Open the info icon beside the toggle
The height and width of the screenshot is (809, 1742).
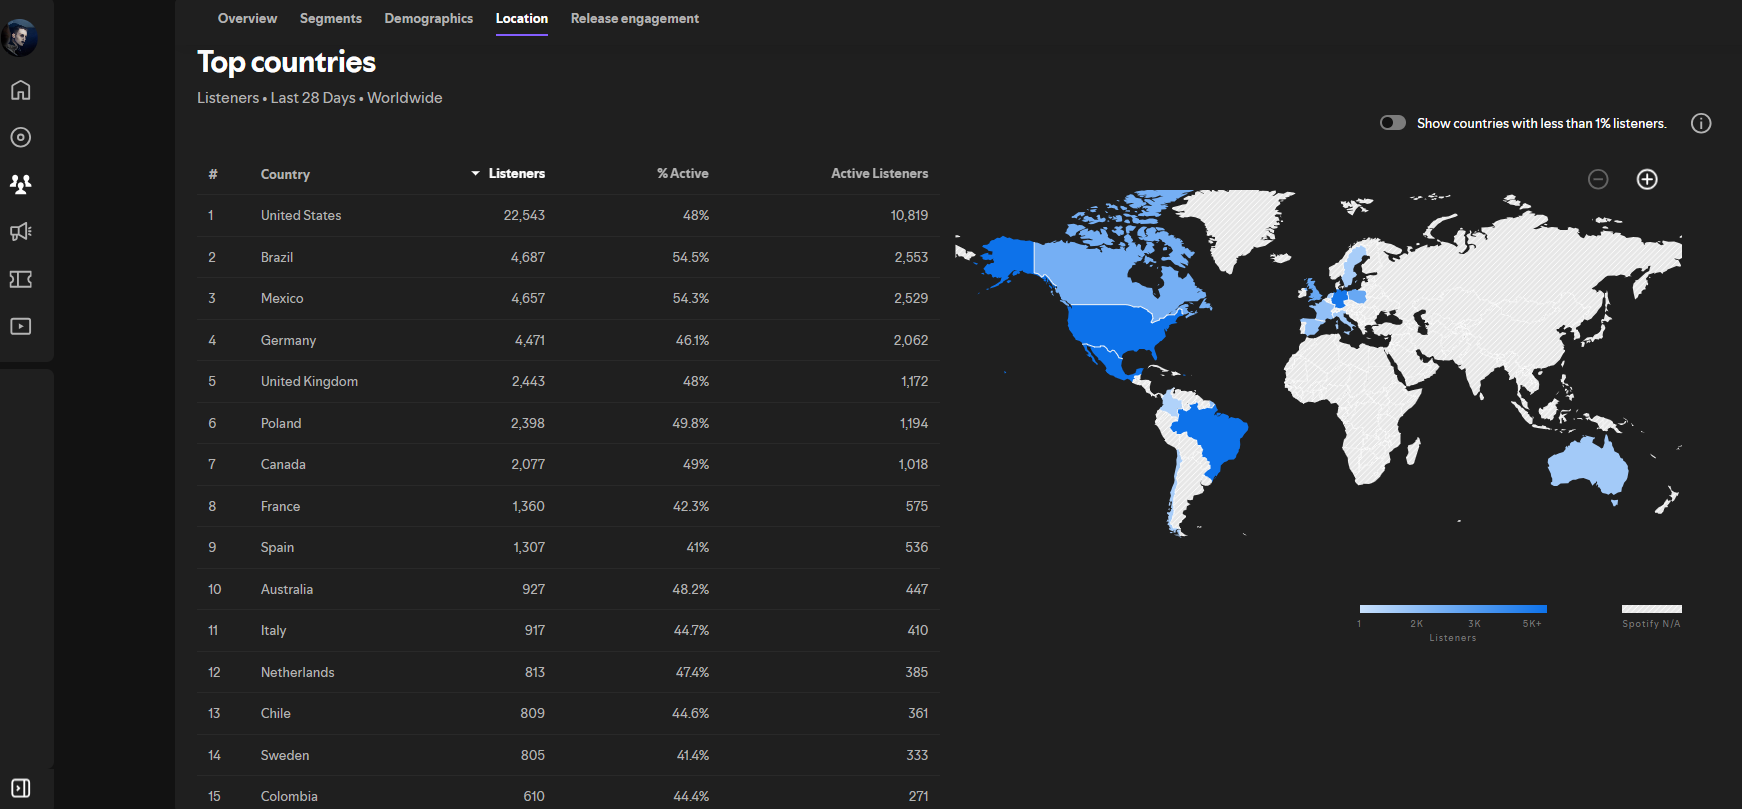tap(1701, 123)
